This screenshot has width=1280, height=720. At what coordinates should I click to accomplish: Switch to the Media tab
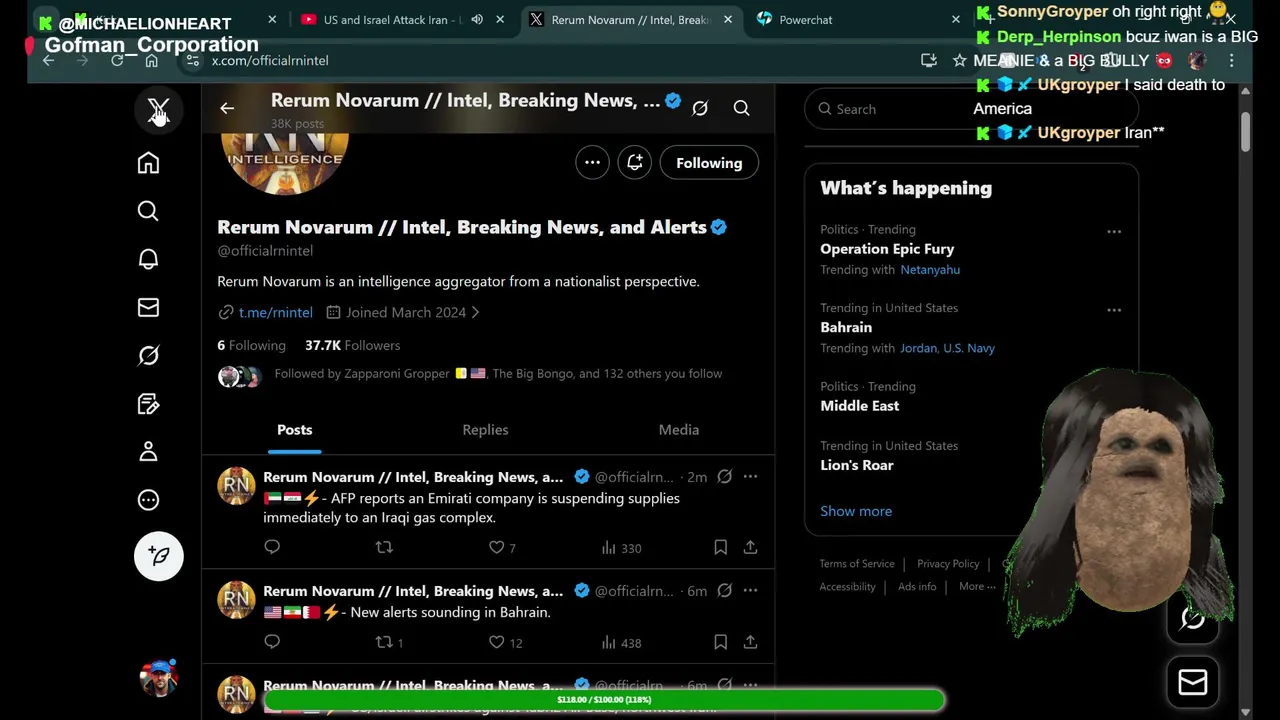click(678, 430)
